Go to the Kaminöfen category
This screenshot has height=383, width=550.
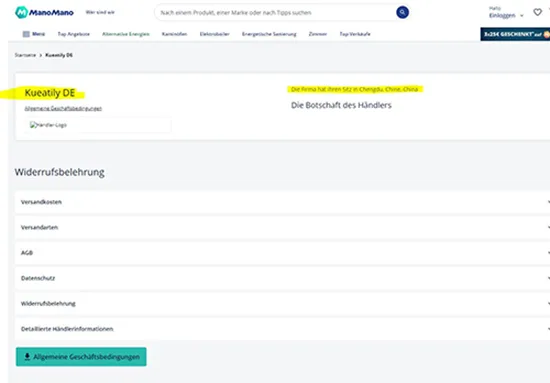tap(174, 34)
